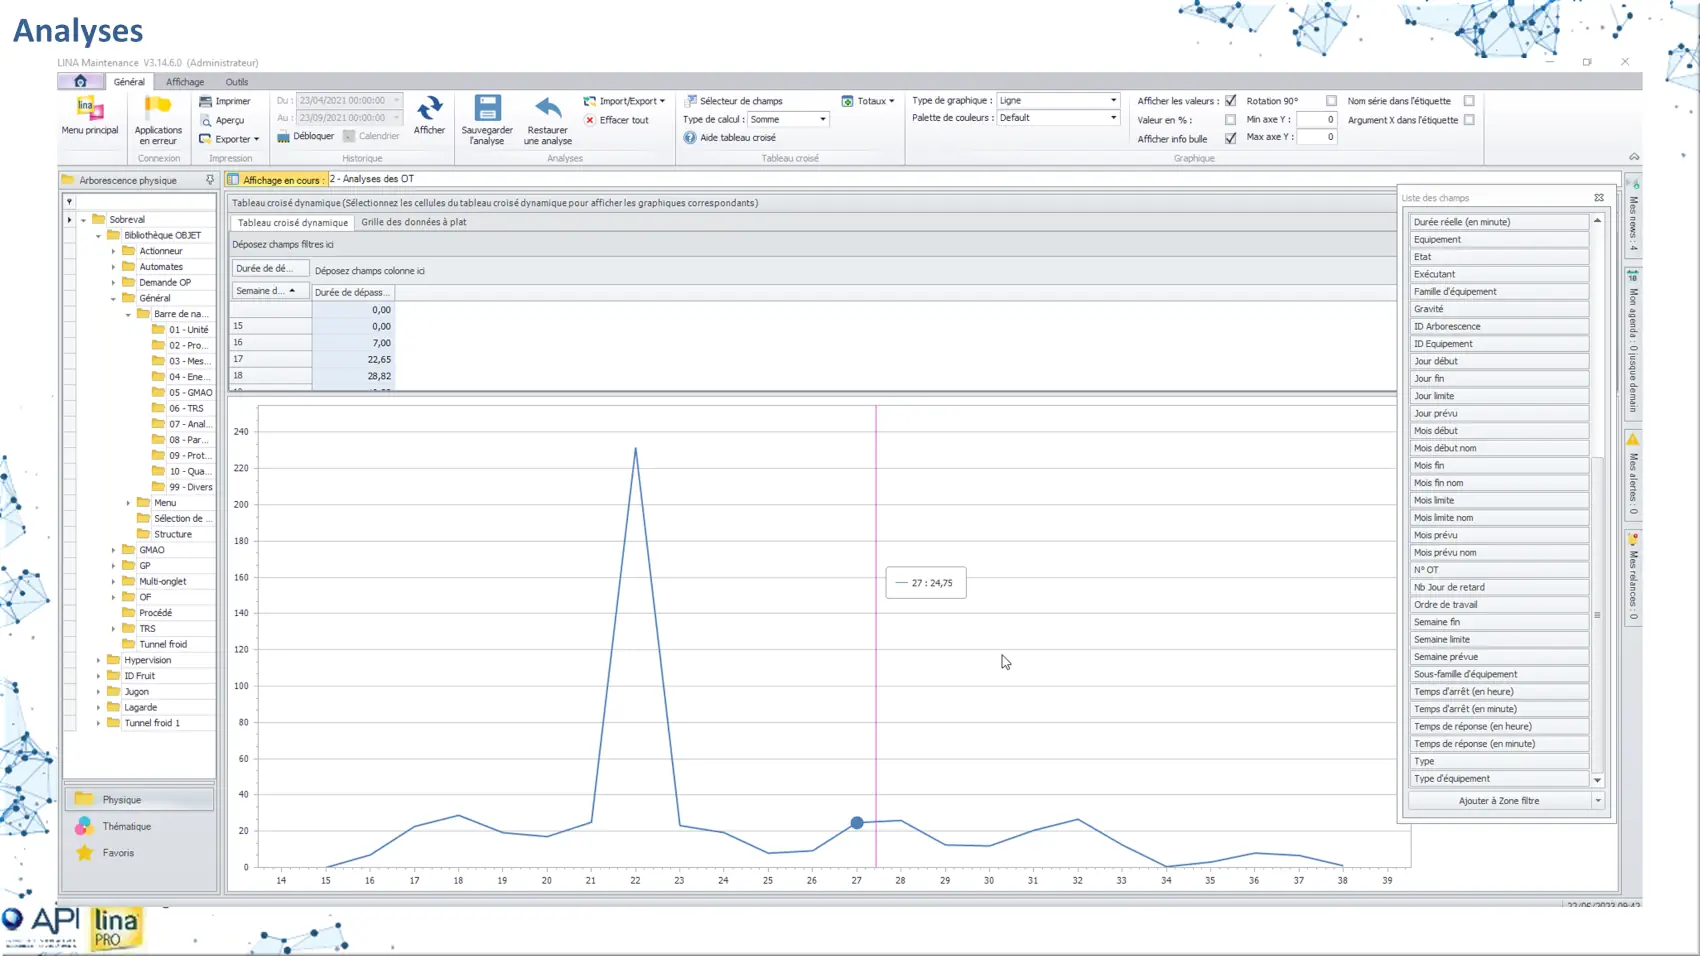Click Ajouter à Zone filtre button
Viewport: 1700px width, 956px height.
pos(1499,801)
